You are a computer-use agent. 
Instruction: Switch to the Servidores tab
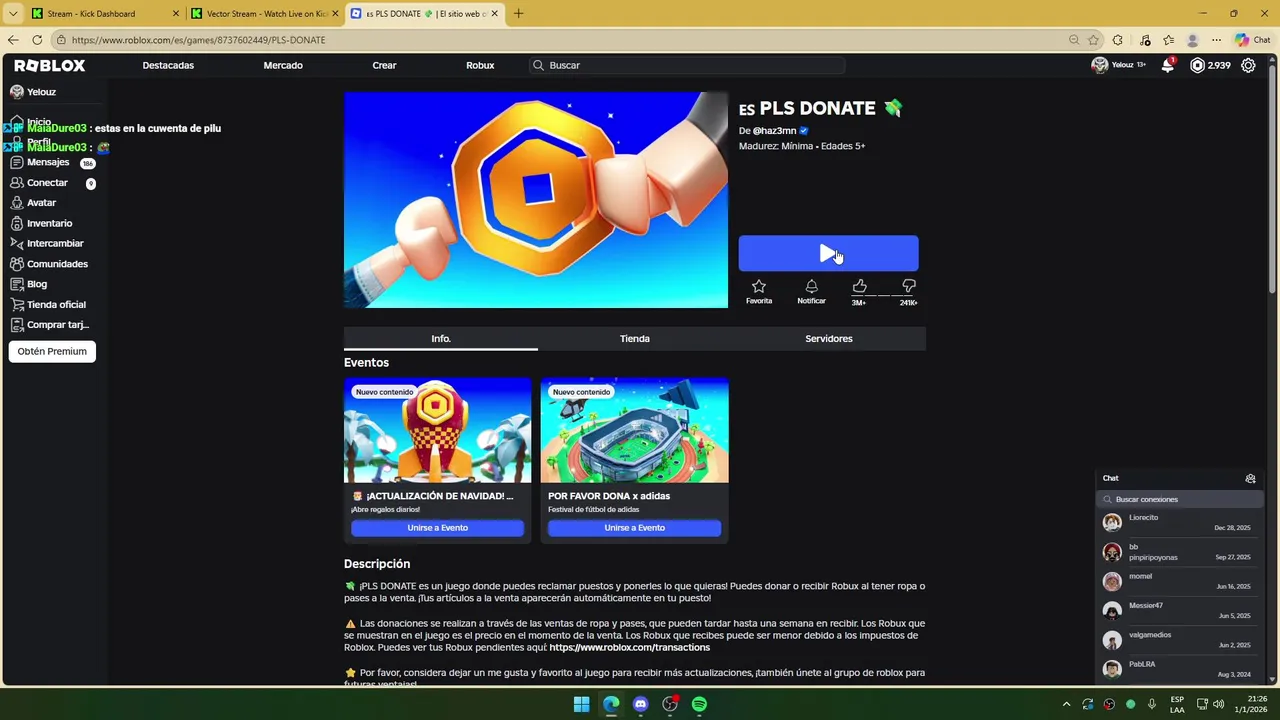coord(829,339)
